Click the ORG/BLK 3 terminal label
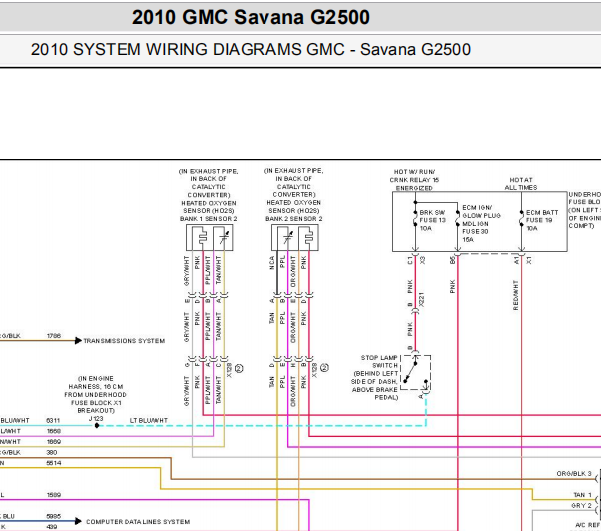The width and height of the screenshot is (601, 531). [574, 474]
